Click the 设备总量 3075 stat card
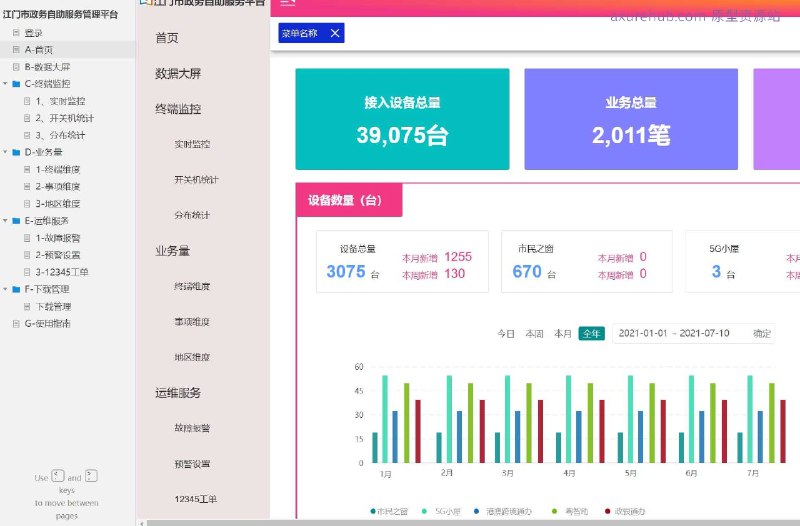Viewport: 800px width, 526px height. click(x=402, y=261)
